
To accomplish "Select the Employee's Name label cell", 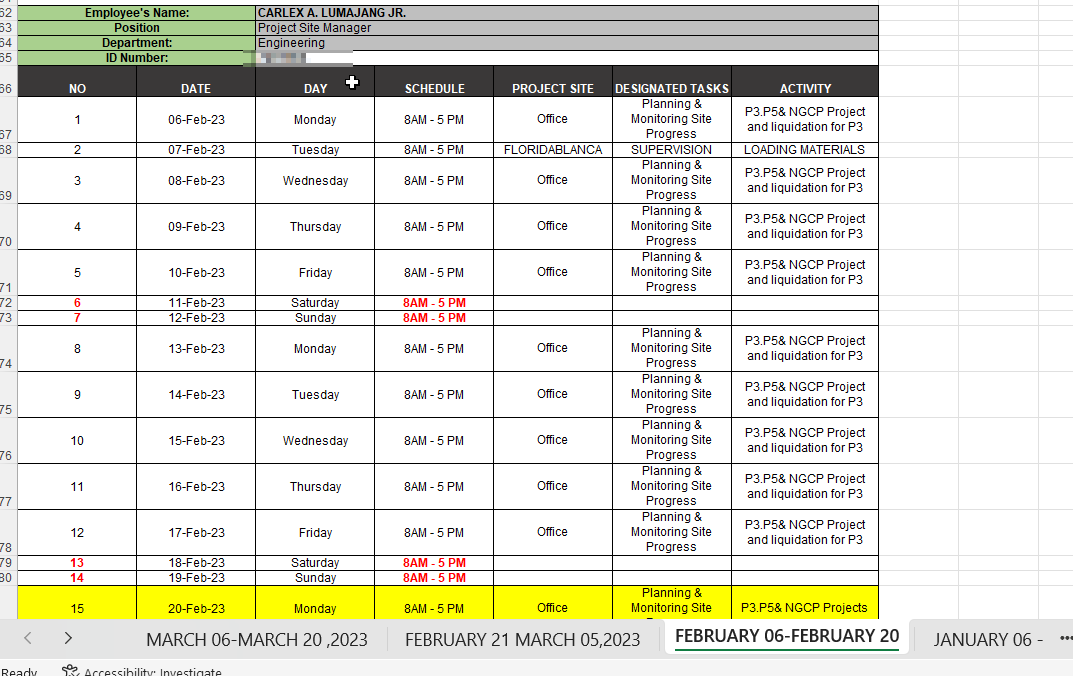I will click(x=137, y=13).
